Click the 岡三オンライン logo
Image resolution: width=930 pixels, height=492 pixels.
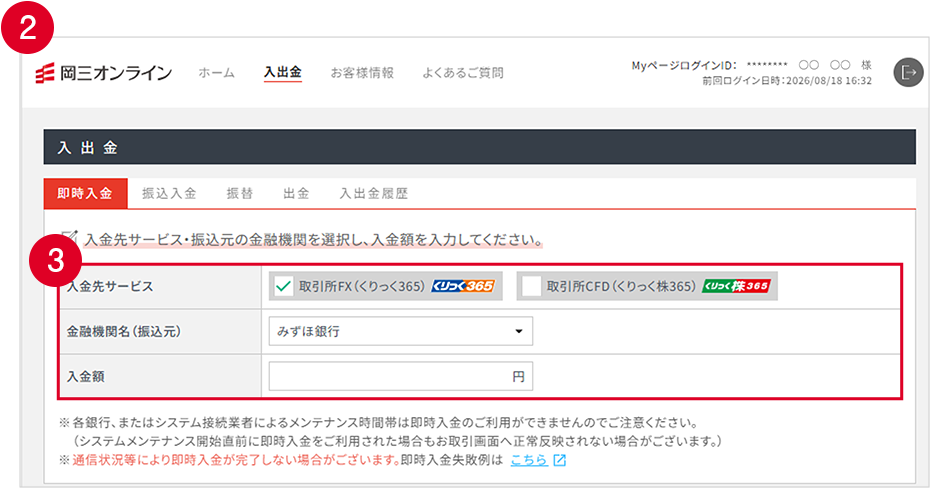click(104, 73)
